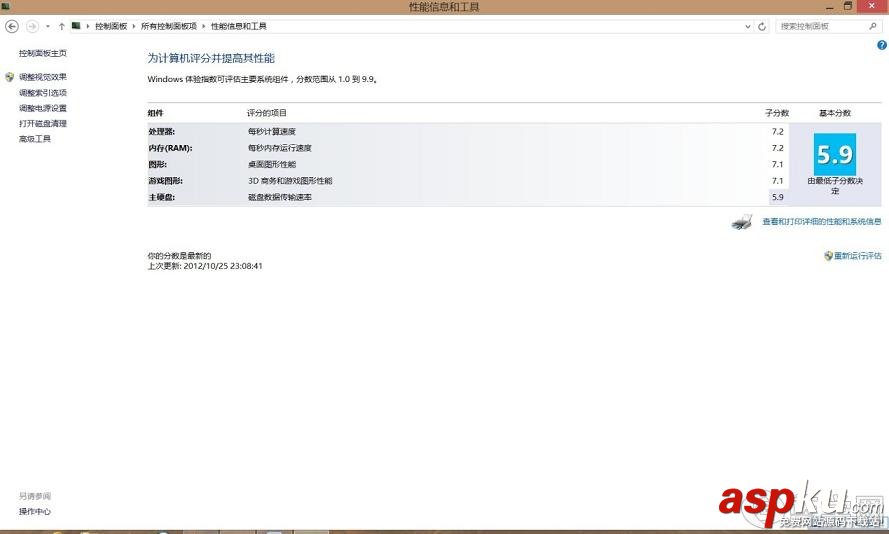This screenshot has height=534, width=889.
Task: Expand chevron after 所有控制面板项 breadcrumb
Action: coord(204,26)
